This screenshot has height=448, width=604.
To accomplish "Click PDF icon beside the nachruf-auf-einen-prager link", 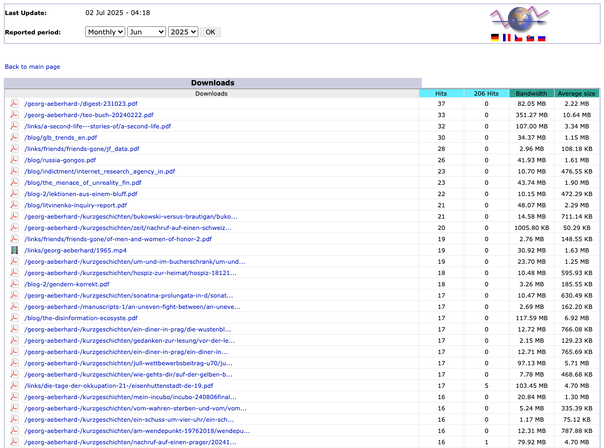I will click(x=14, y=442).
